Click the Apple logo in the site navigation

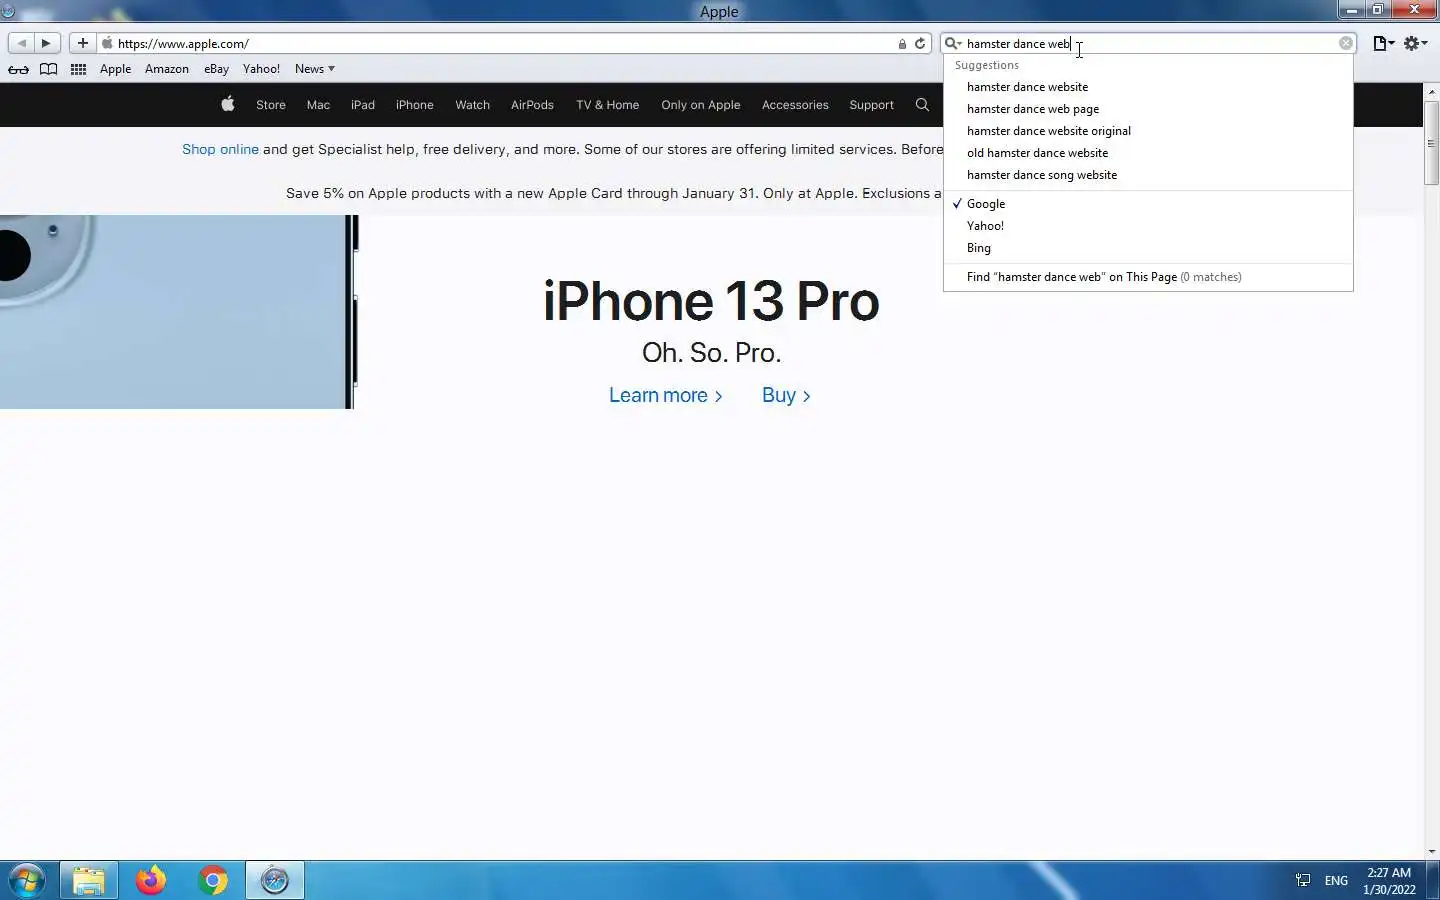coord(228,104)
